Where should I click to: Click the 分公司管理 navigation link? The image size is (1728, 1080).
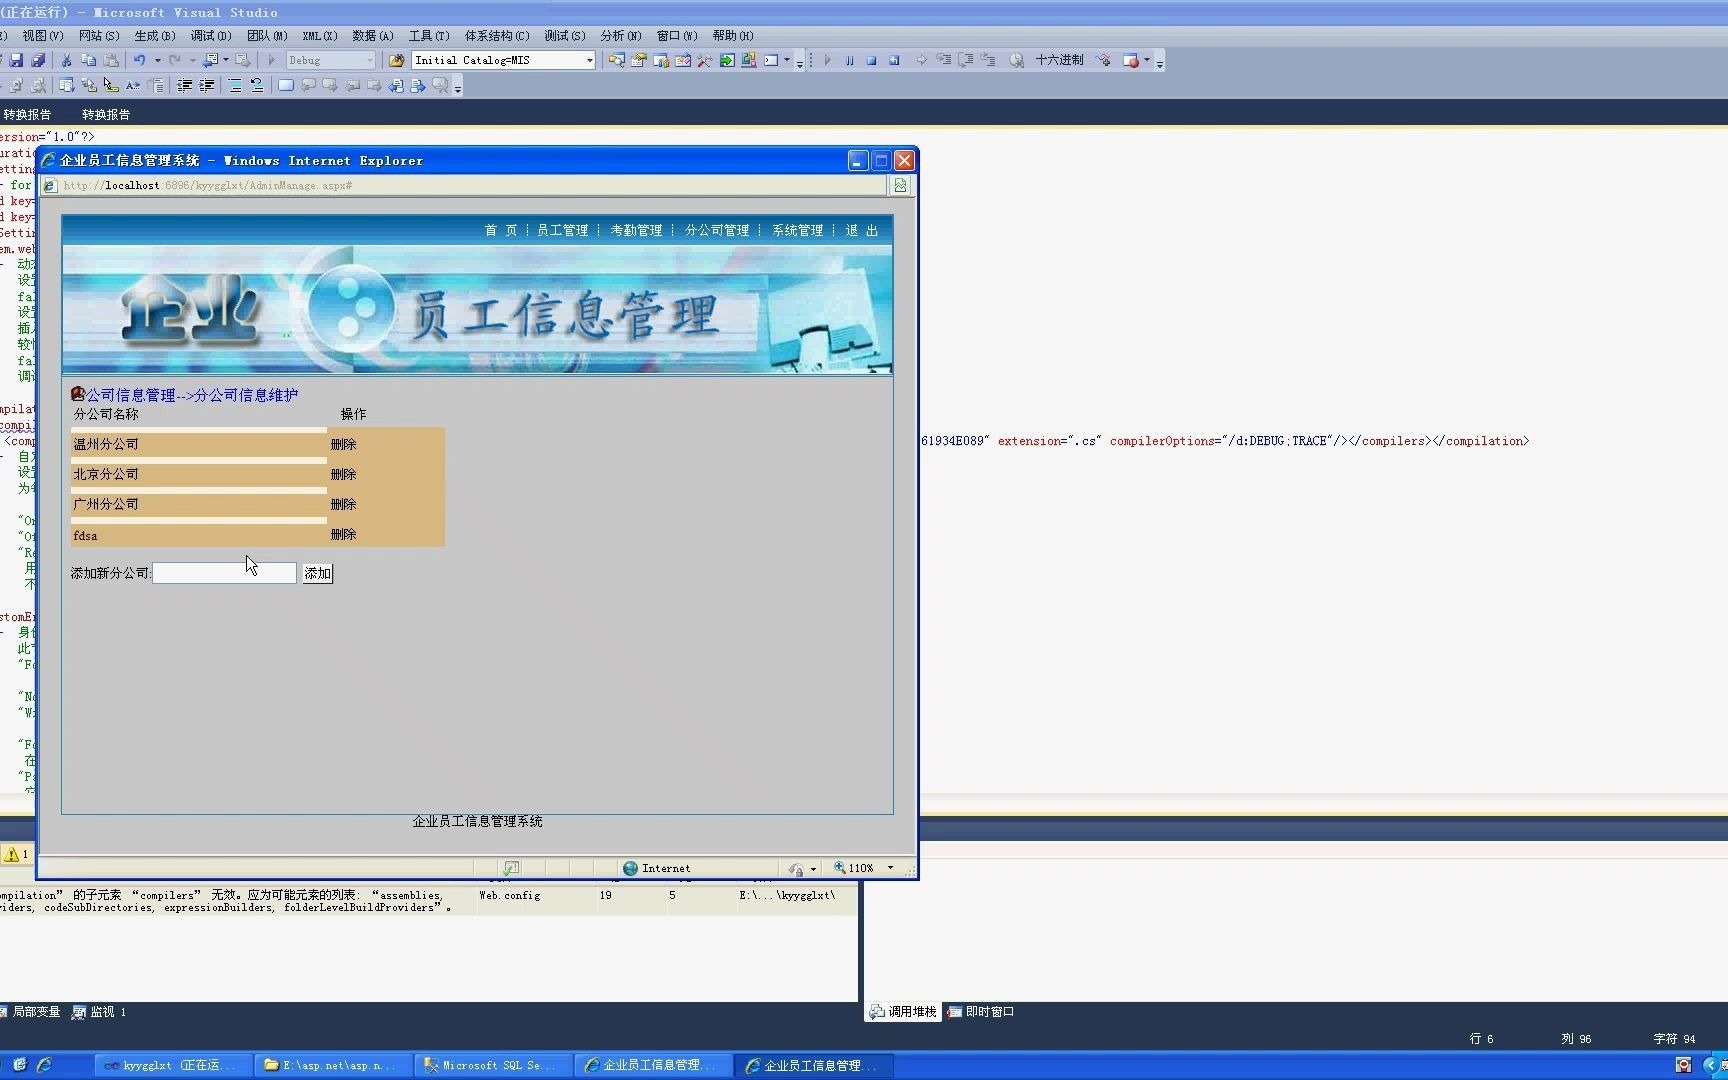[717, 230]
